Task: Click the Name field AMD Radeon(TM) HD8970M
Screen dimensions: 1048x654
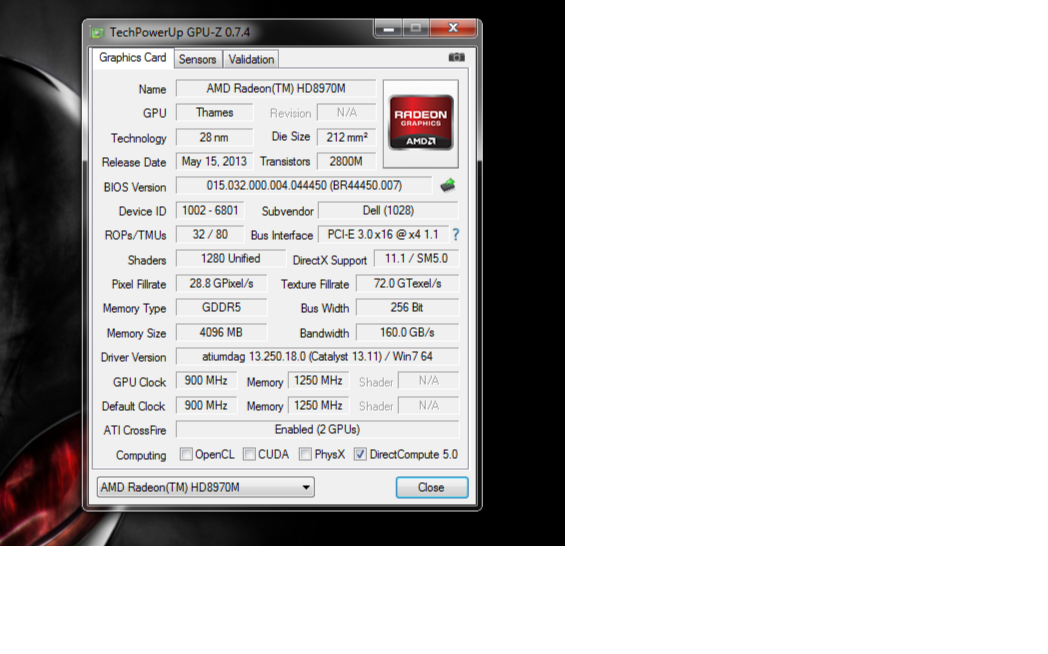Action: tap(276, 88)
